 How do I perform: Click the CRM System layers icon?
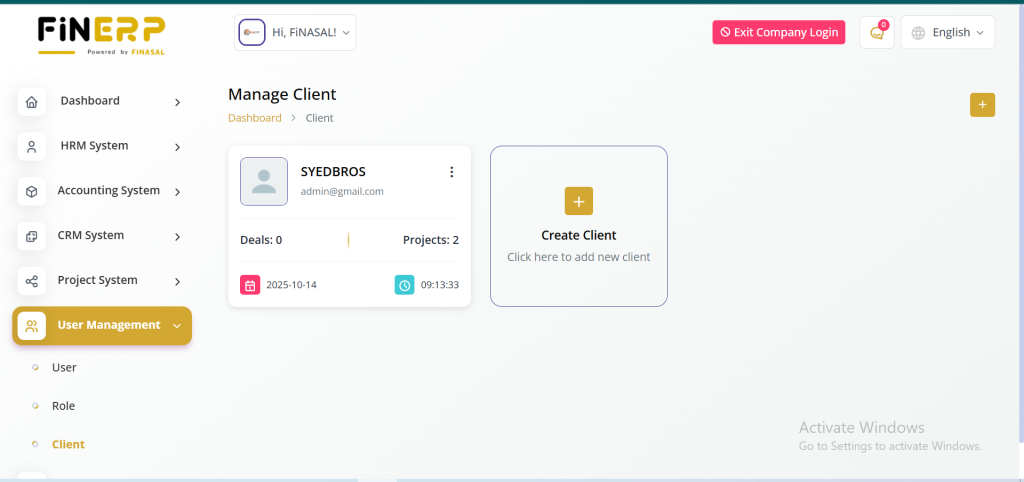pos(32,237)
